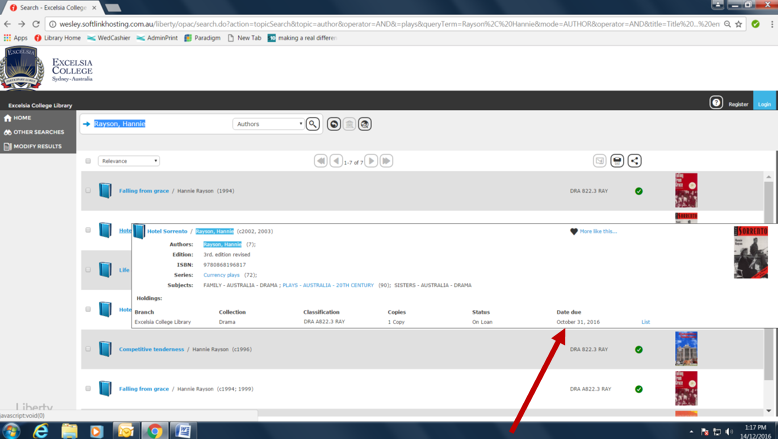Tick checkbox for Falling from grace (c1994; 1999)
This screenshot has height=439, width=778.
click(x=88, y=388)
